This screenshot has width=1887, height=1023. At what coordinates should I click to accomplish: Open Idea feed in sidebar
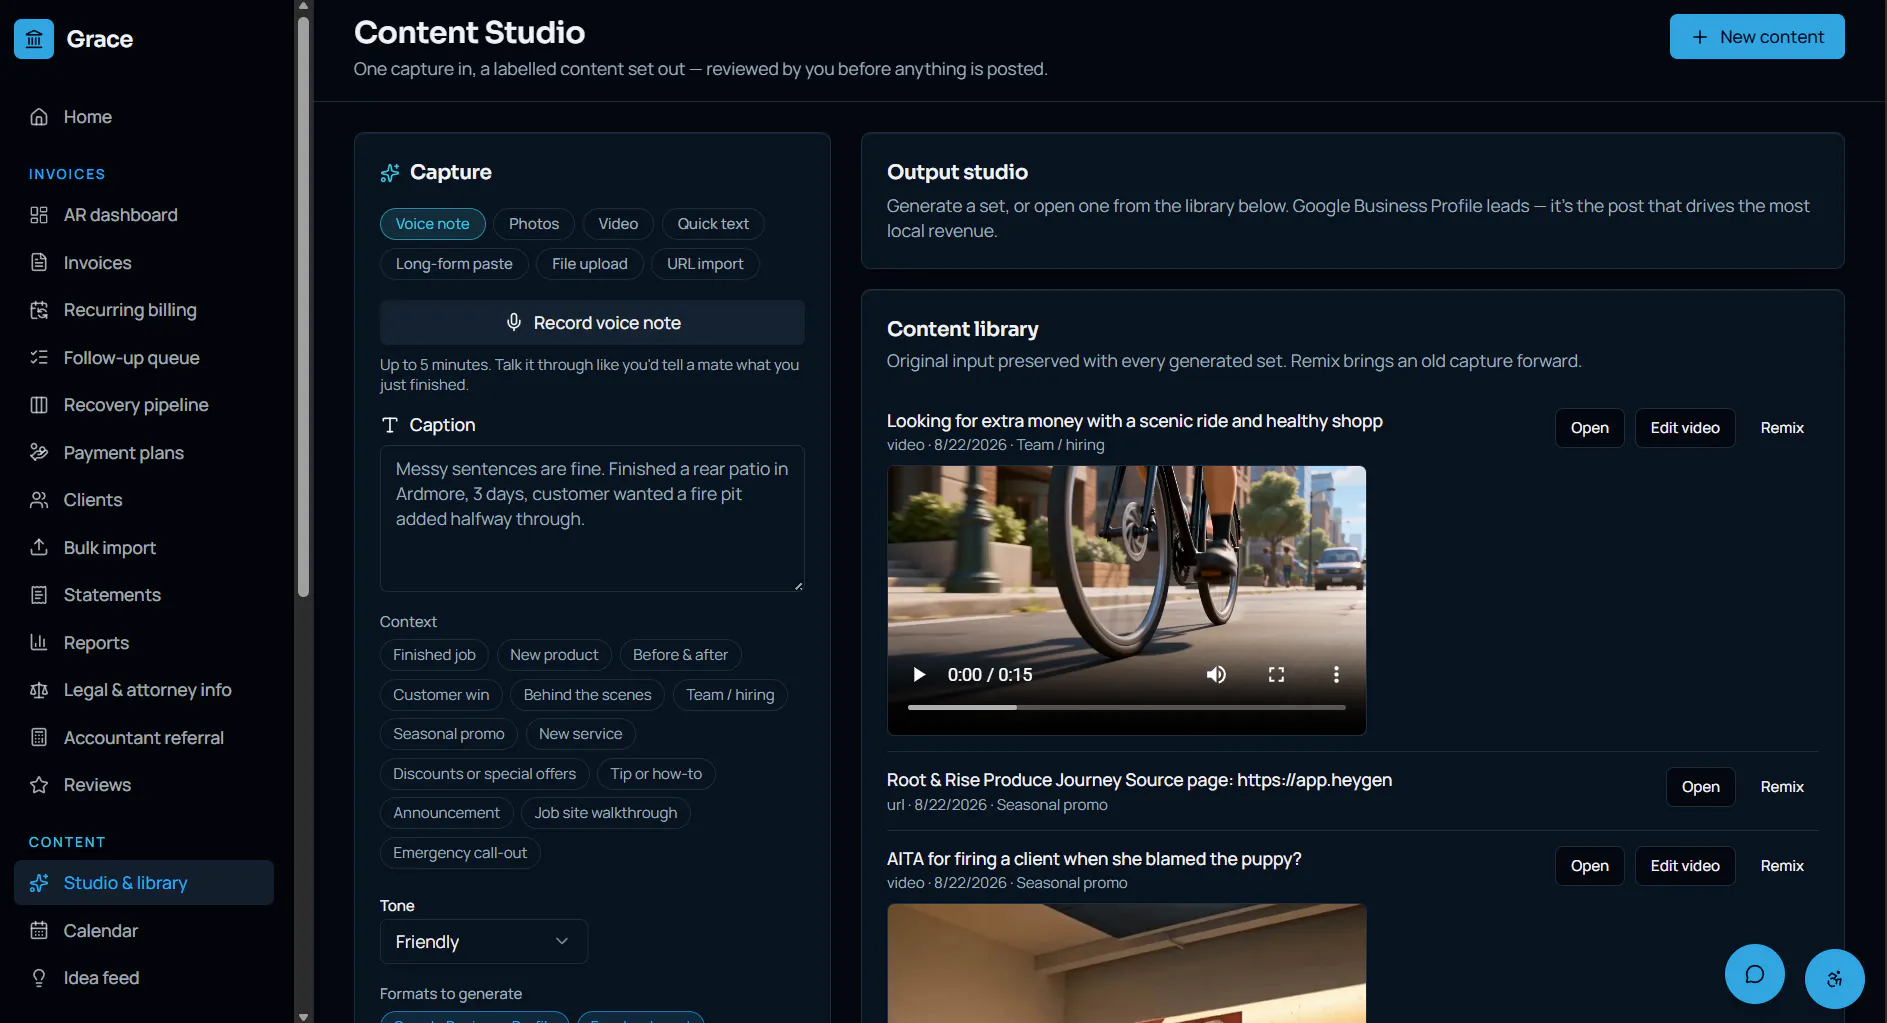(144, 978)
